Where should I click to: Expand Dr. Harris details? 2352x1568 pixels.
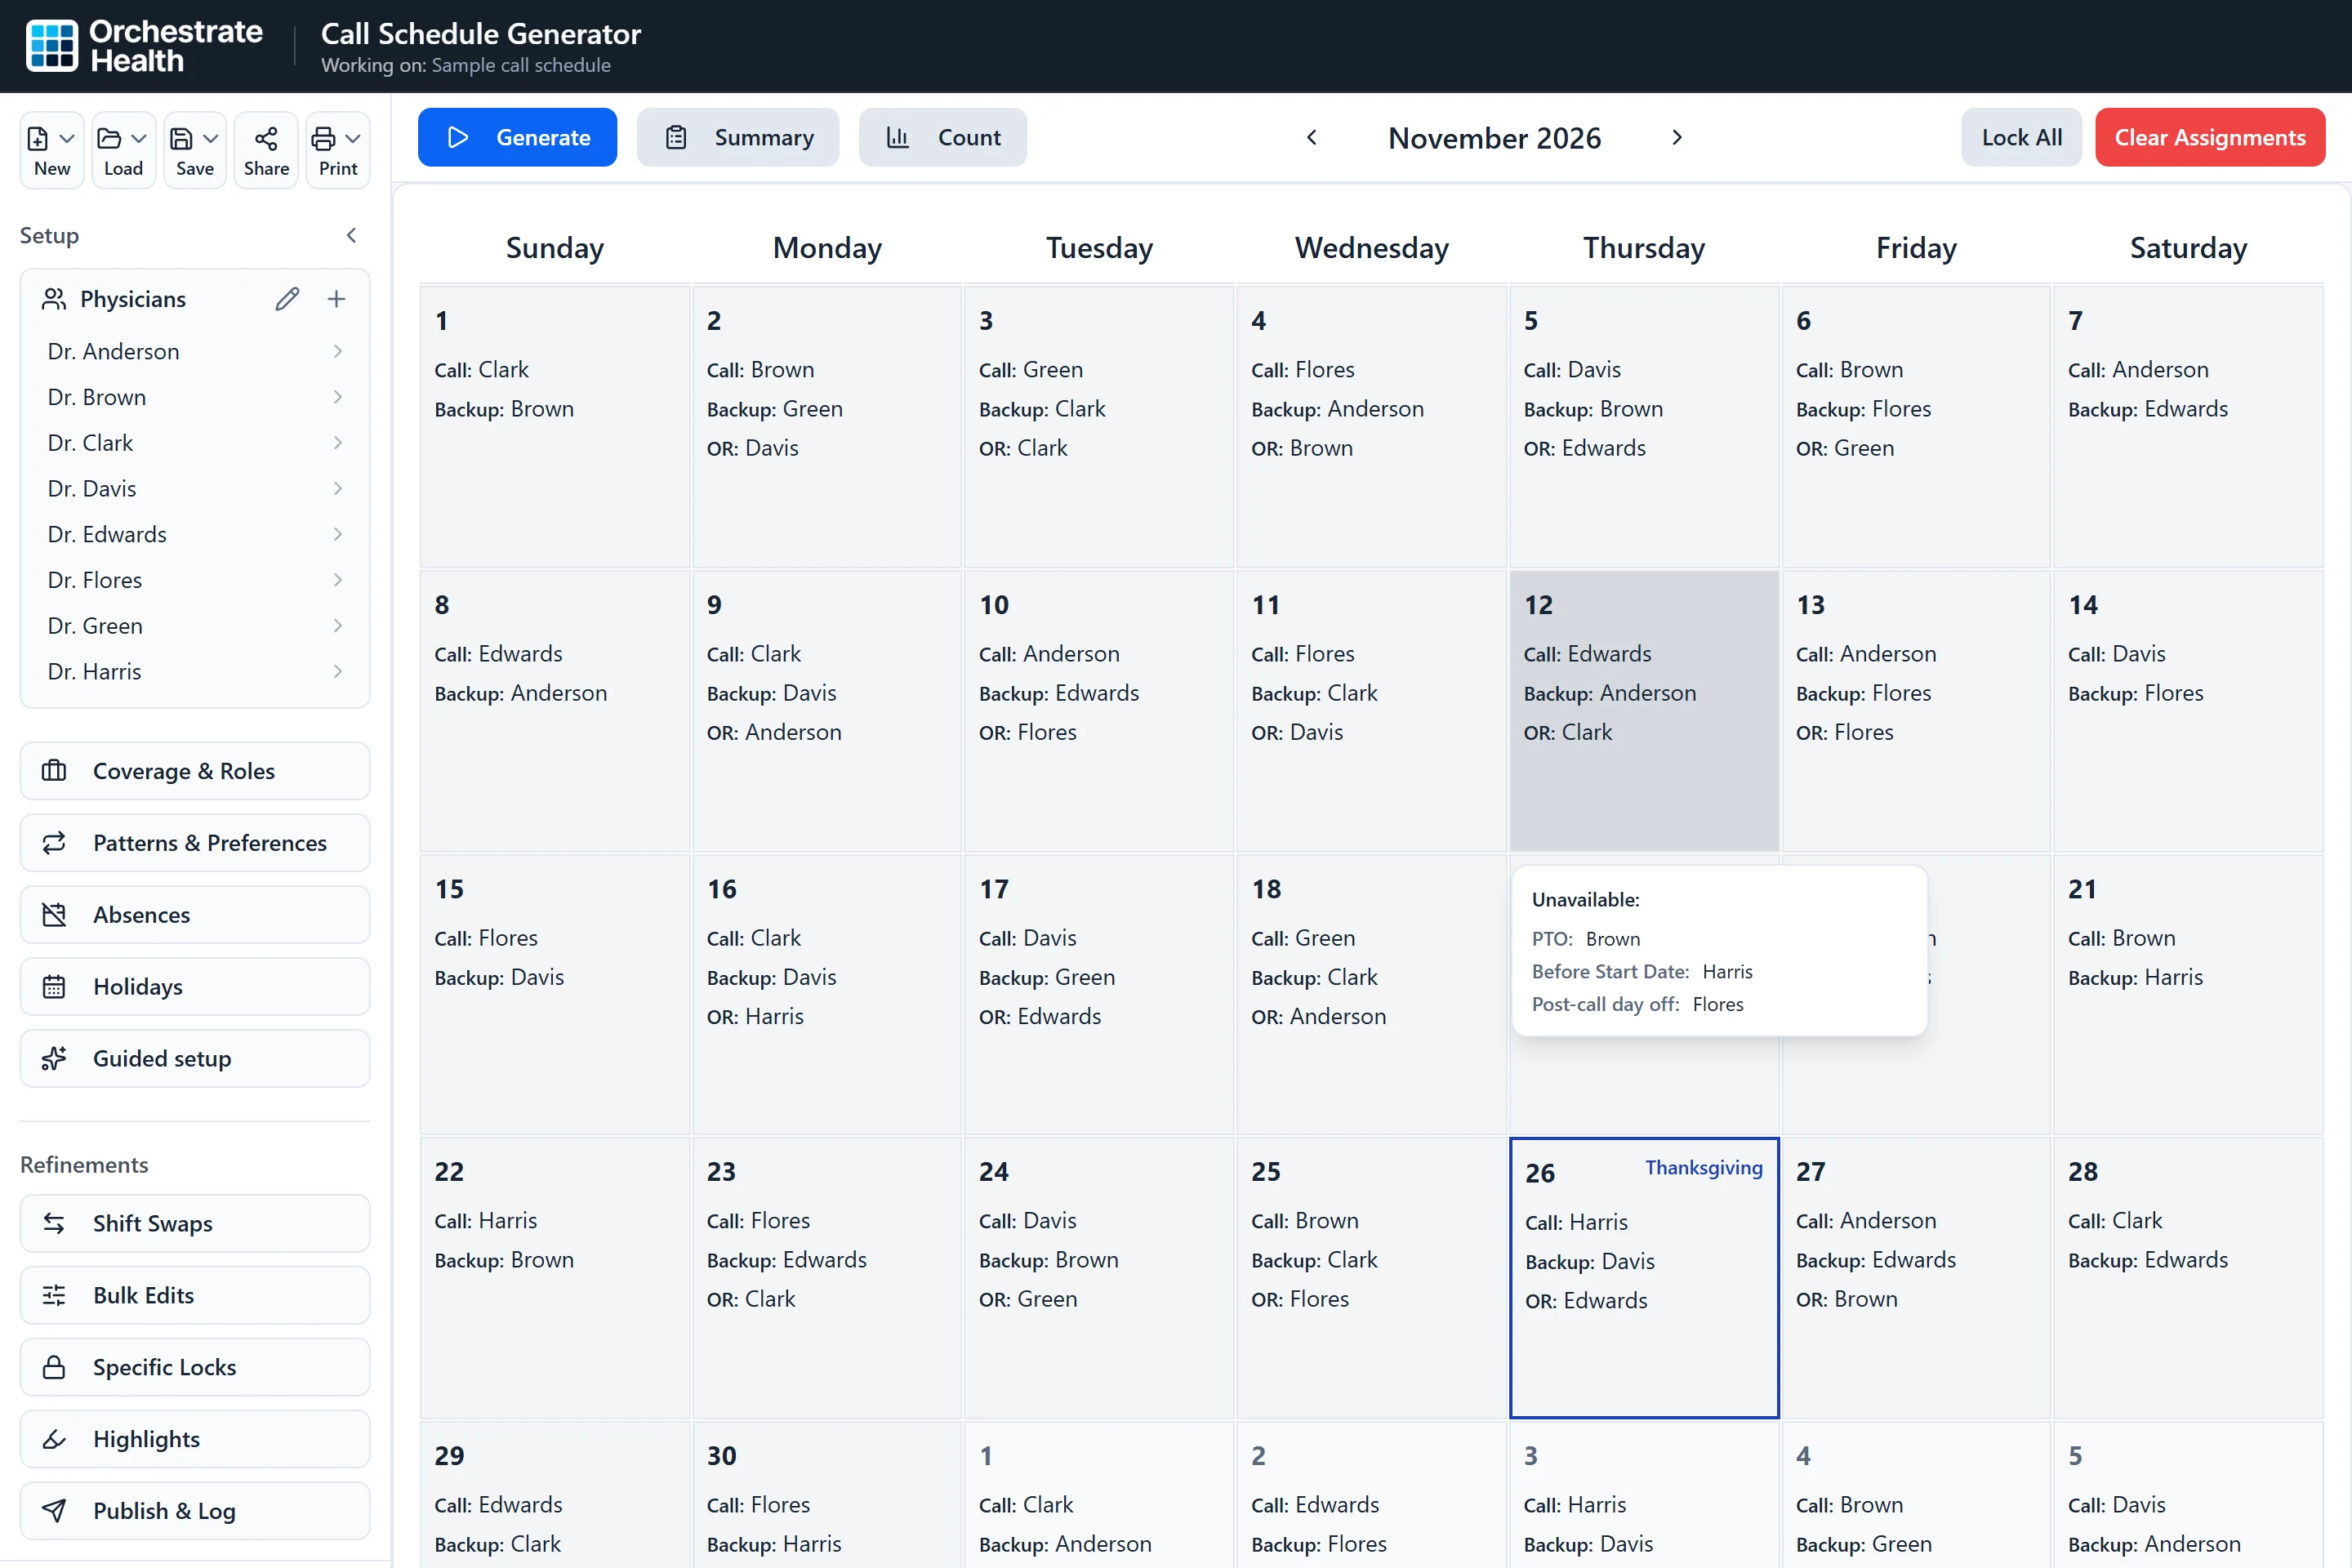pos(338,672)
